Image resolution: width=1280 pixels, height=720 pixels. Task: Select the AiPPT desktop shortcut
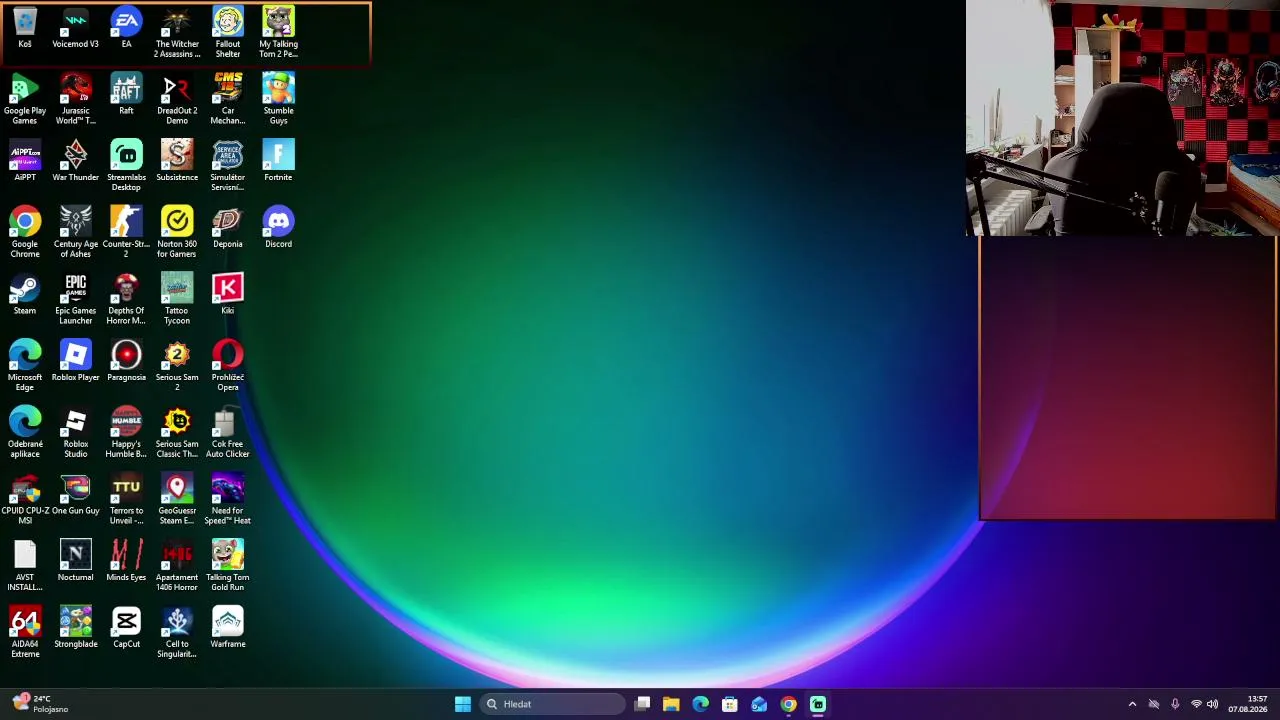click(25, 162)
